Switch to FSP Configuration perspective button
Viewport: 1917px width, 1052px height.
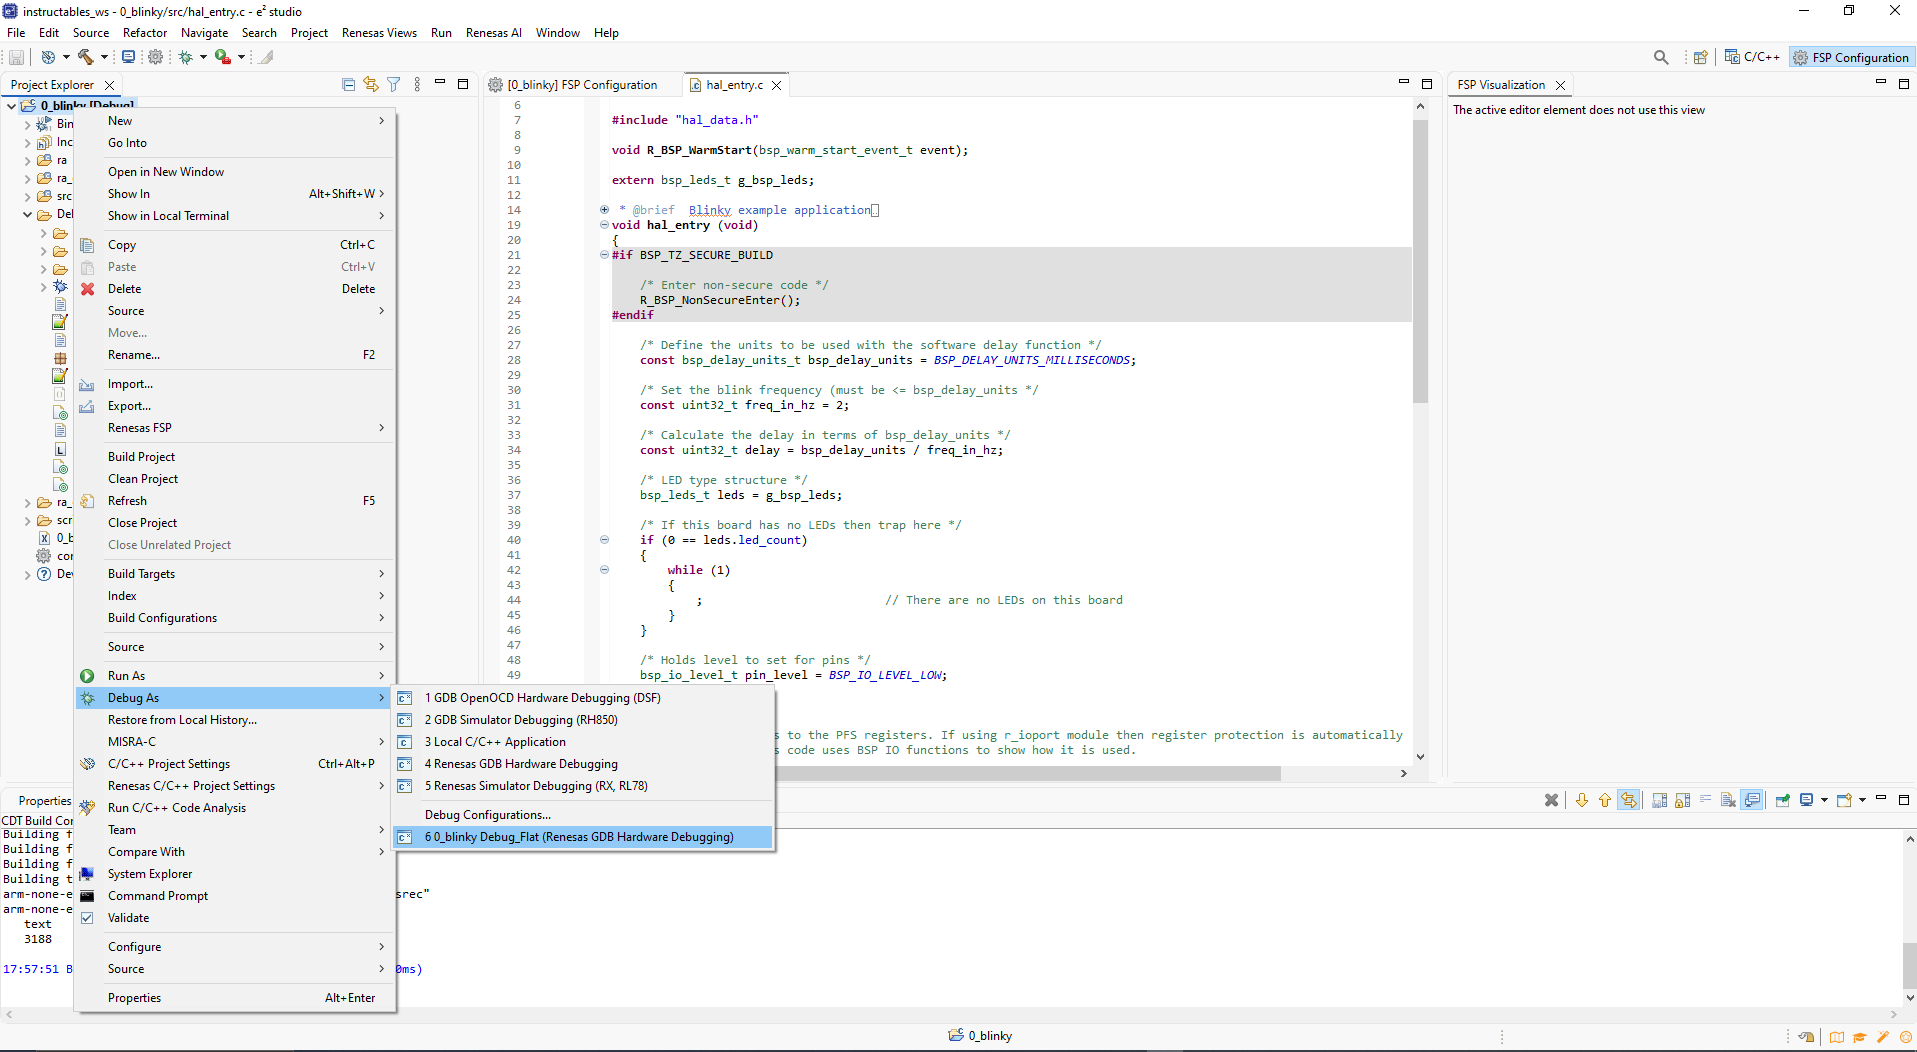1851,57
